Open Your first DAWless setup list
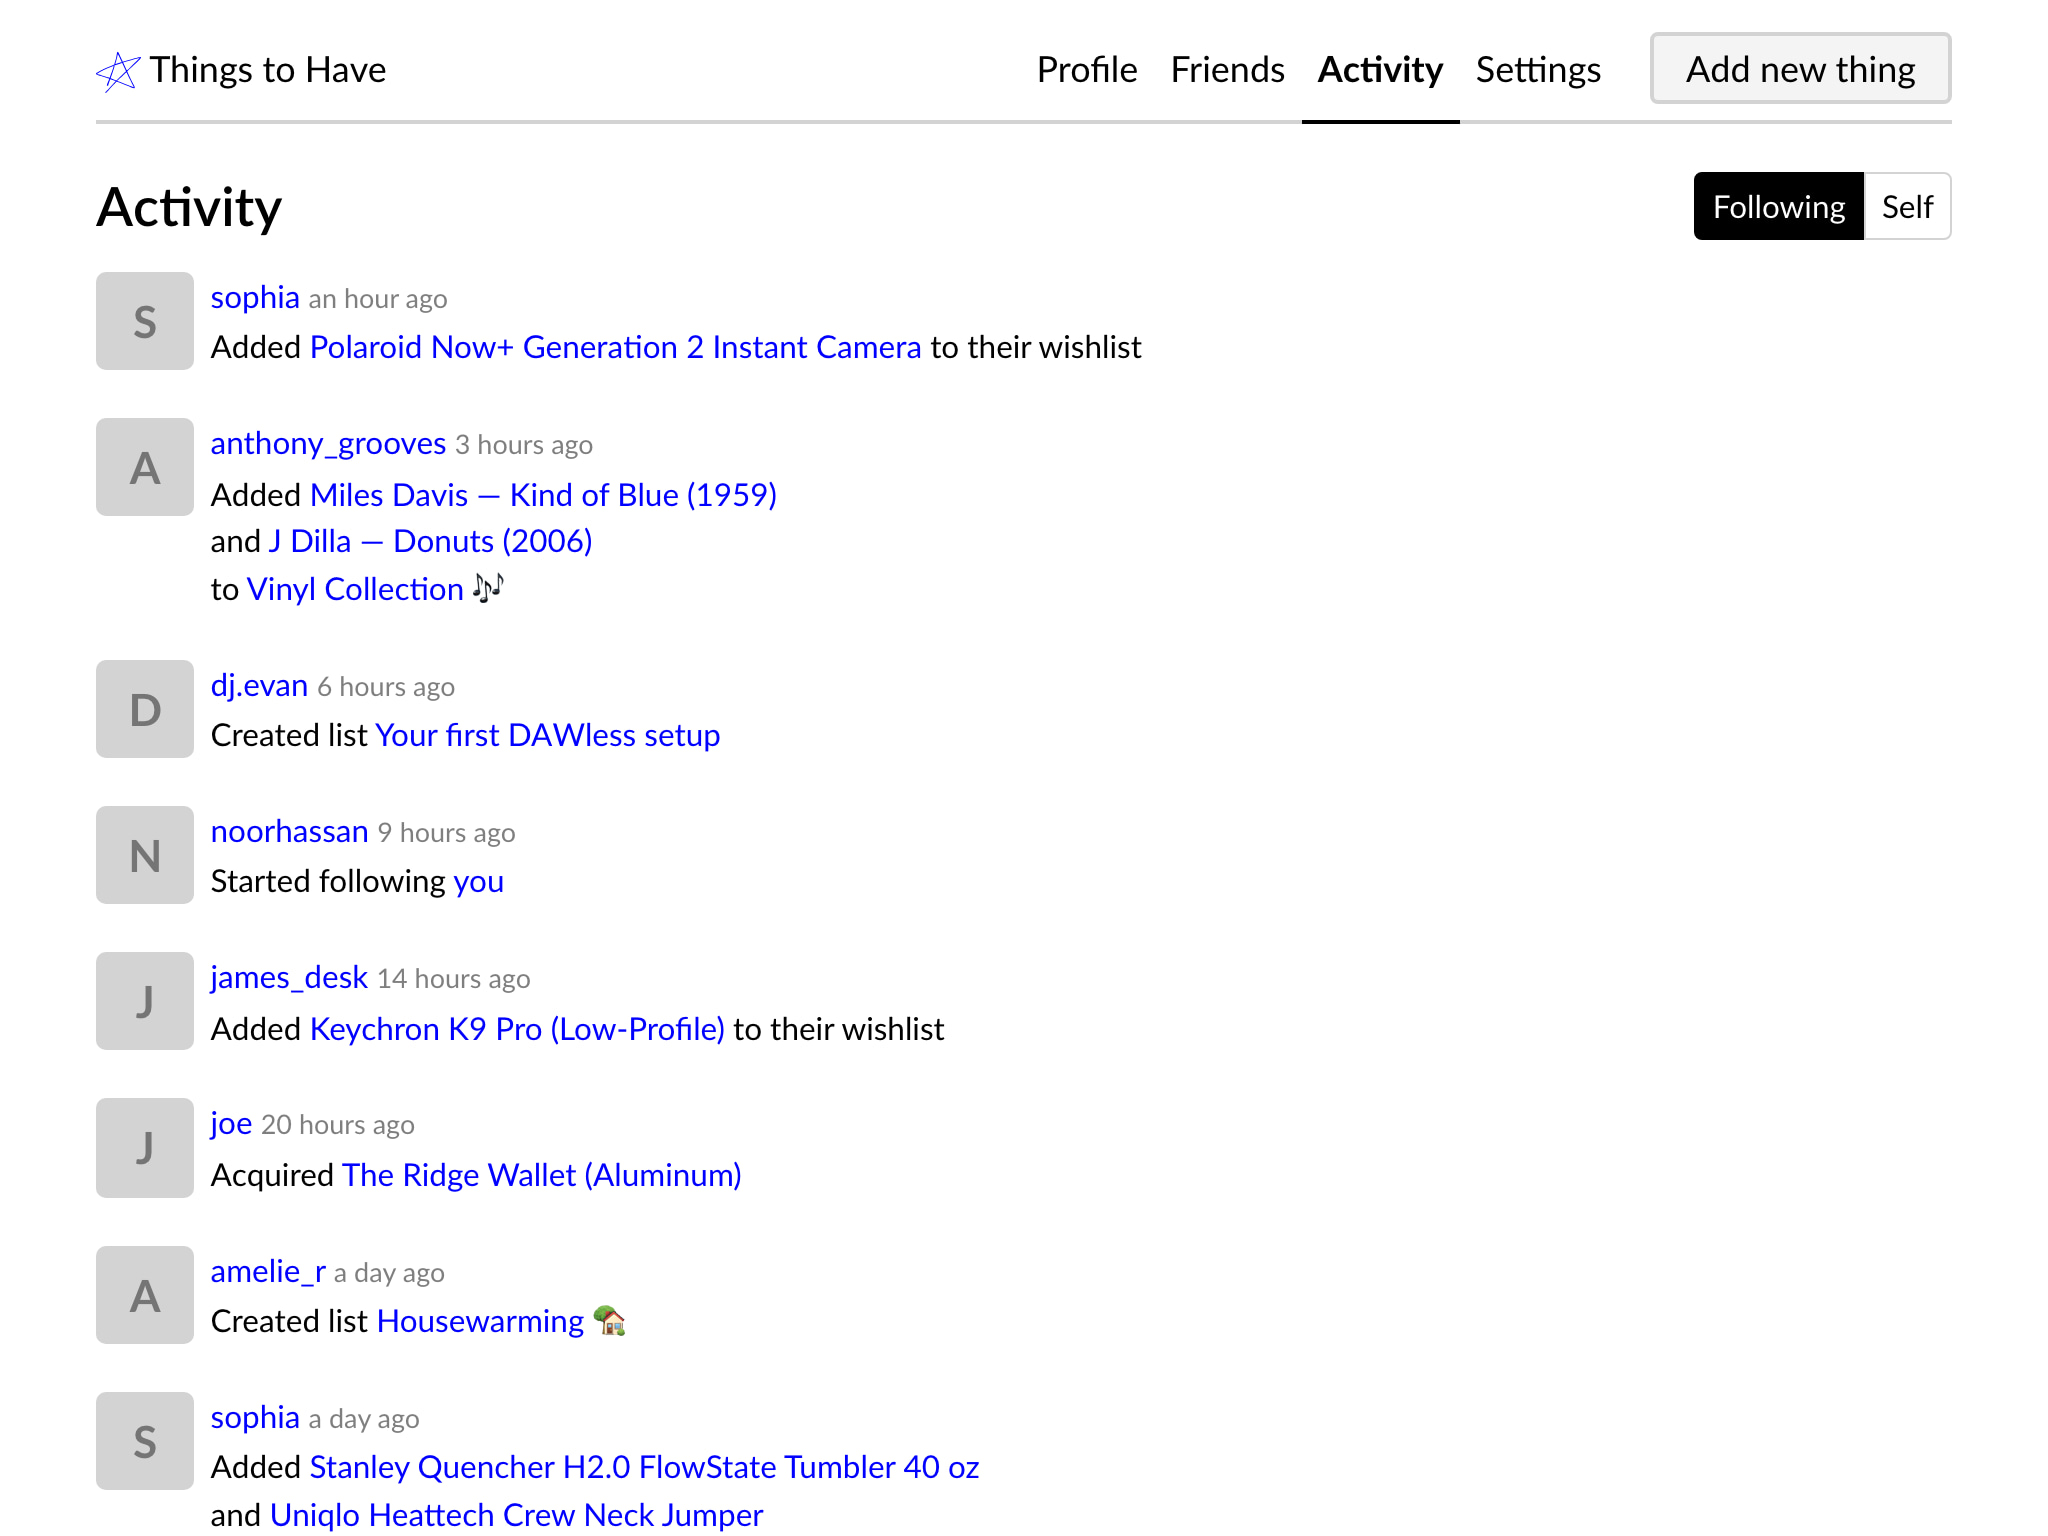Screen dimensions: 2048x1536 548,735
